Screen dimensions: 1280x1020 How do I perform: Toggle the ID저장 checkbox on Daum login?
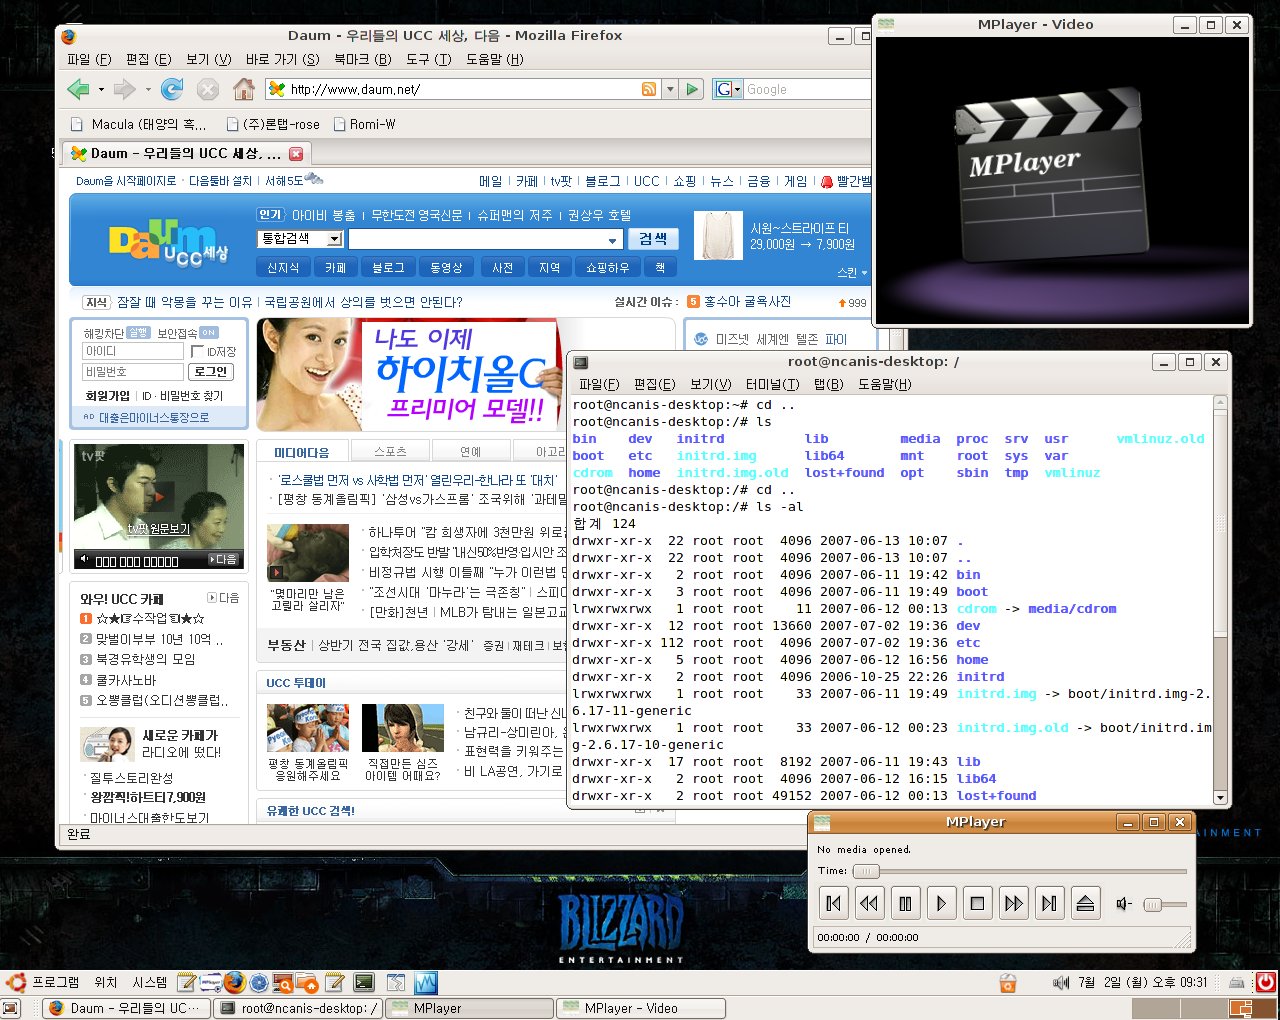point(197,351)
